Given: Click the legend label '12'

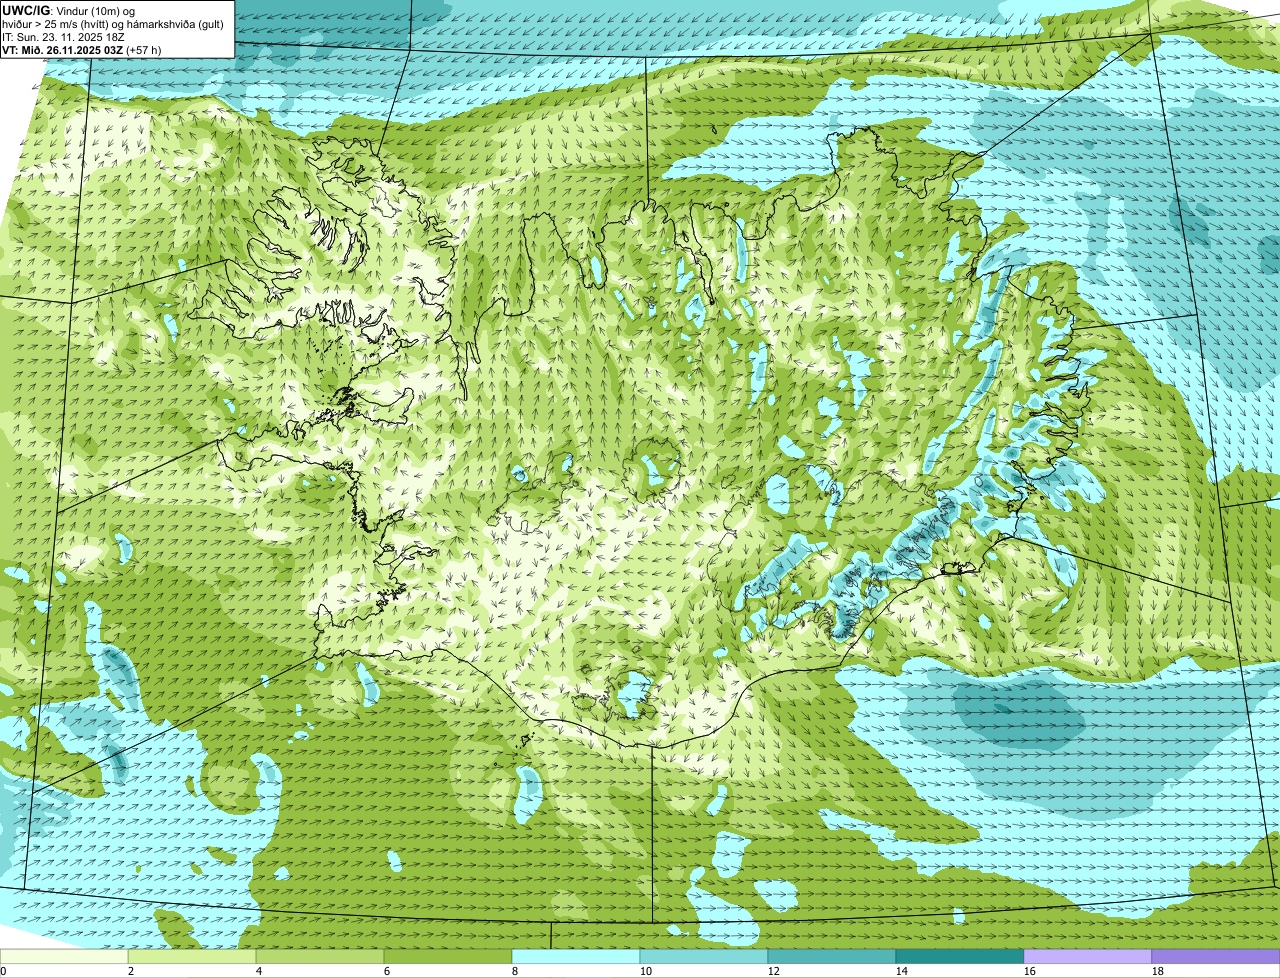Looking at the screenshot, I should (774, 971).
